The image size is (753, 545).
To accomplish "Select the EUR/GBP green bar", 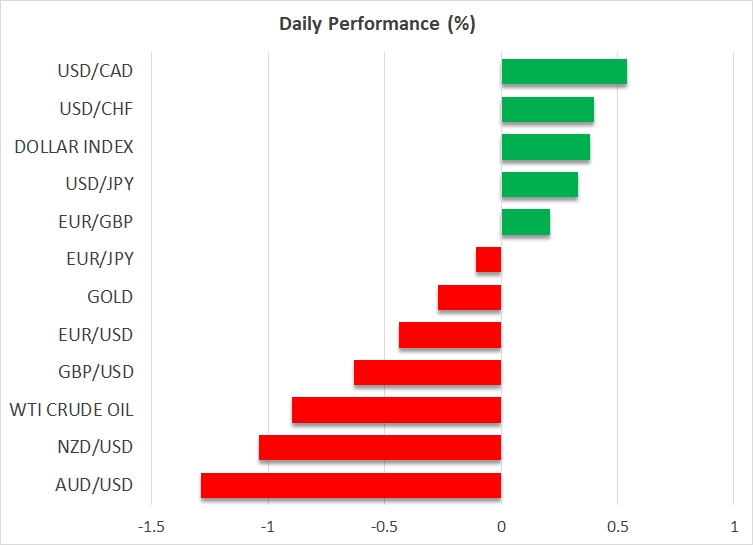I will tap(525, 222).
